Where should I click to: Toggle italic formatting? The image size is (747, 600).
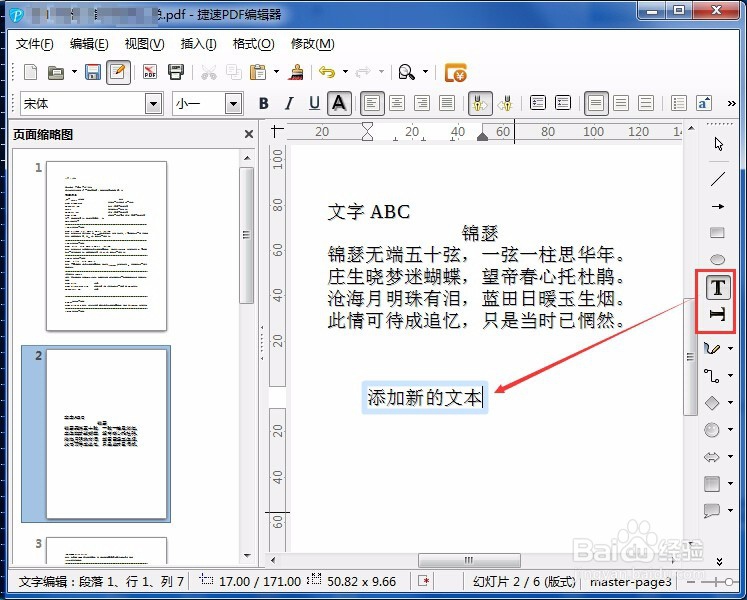pos(289,103)
